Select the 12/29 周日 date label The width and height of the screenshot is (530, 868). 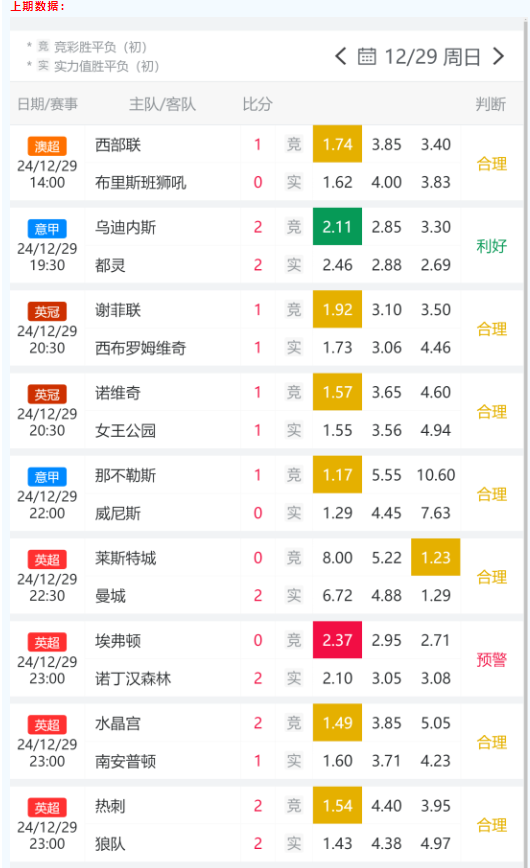coord(432,56)
